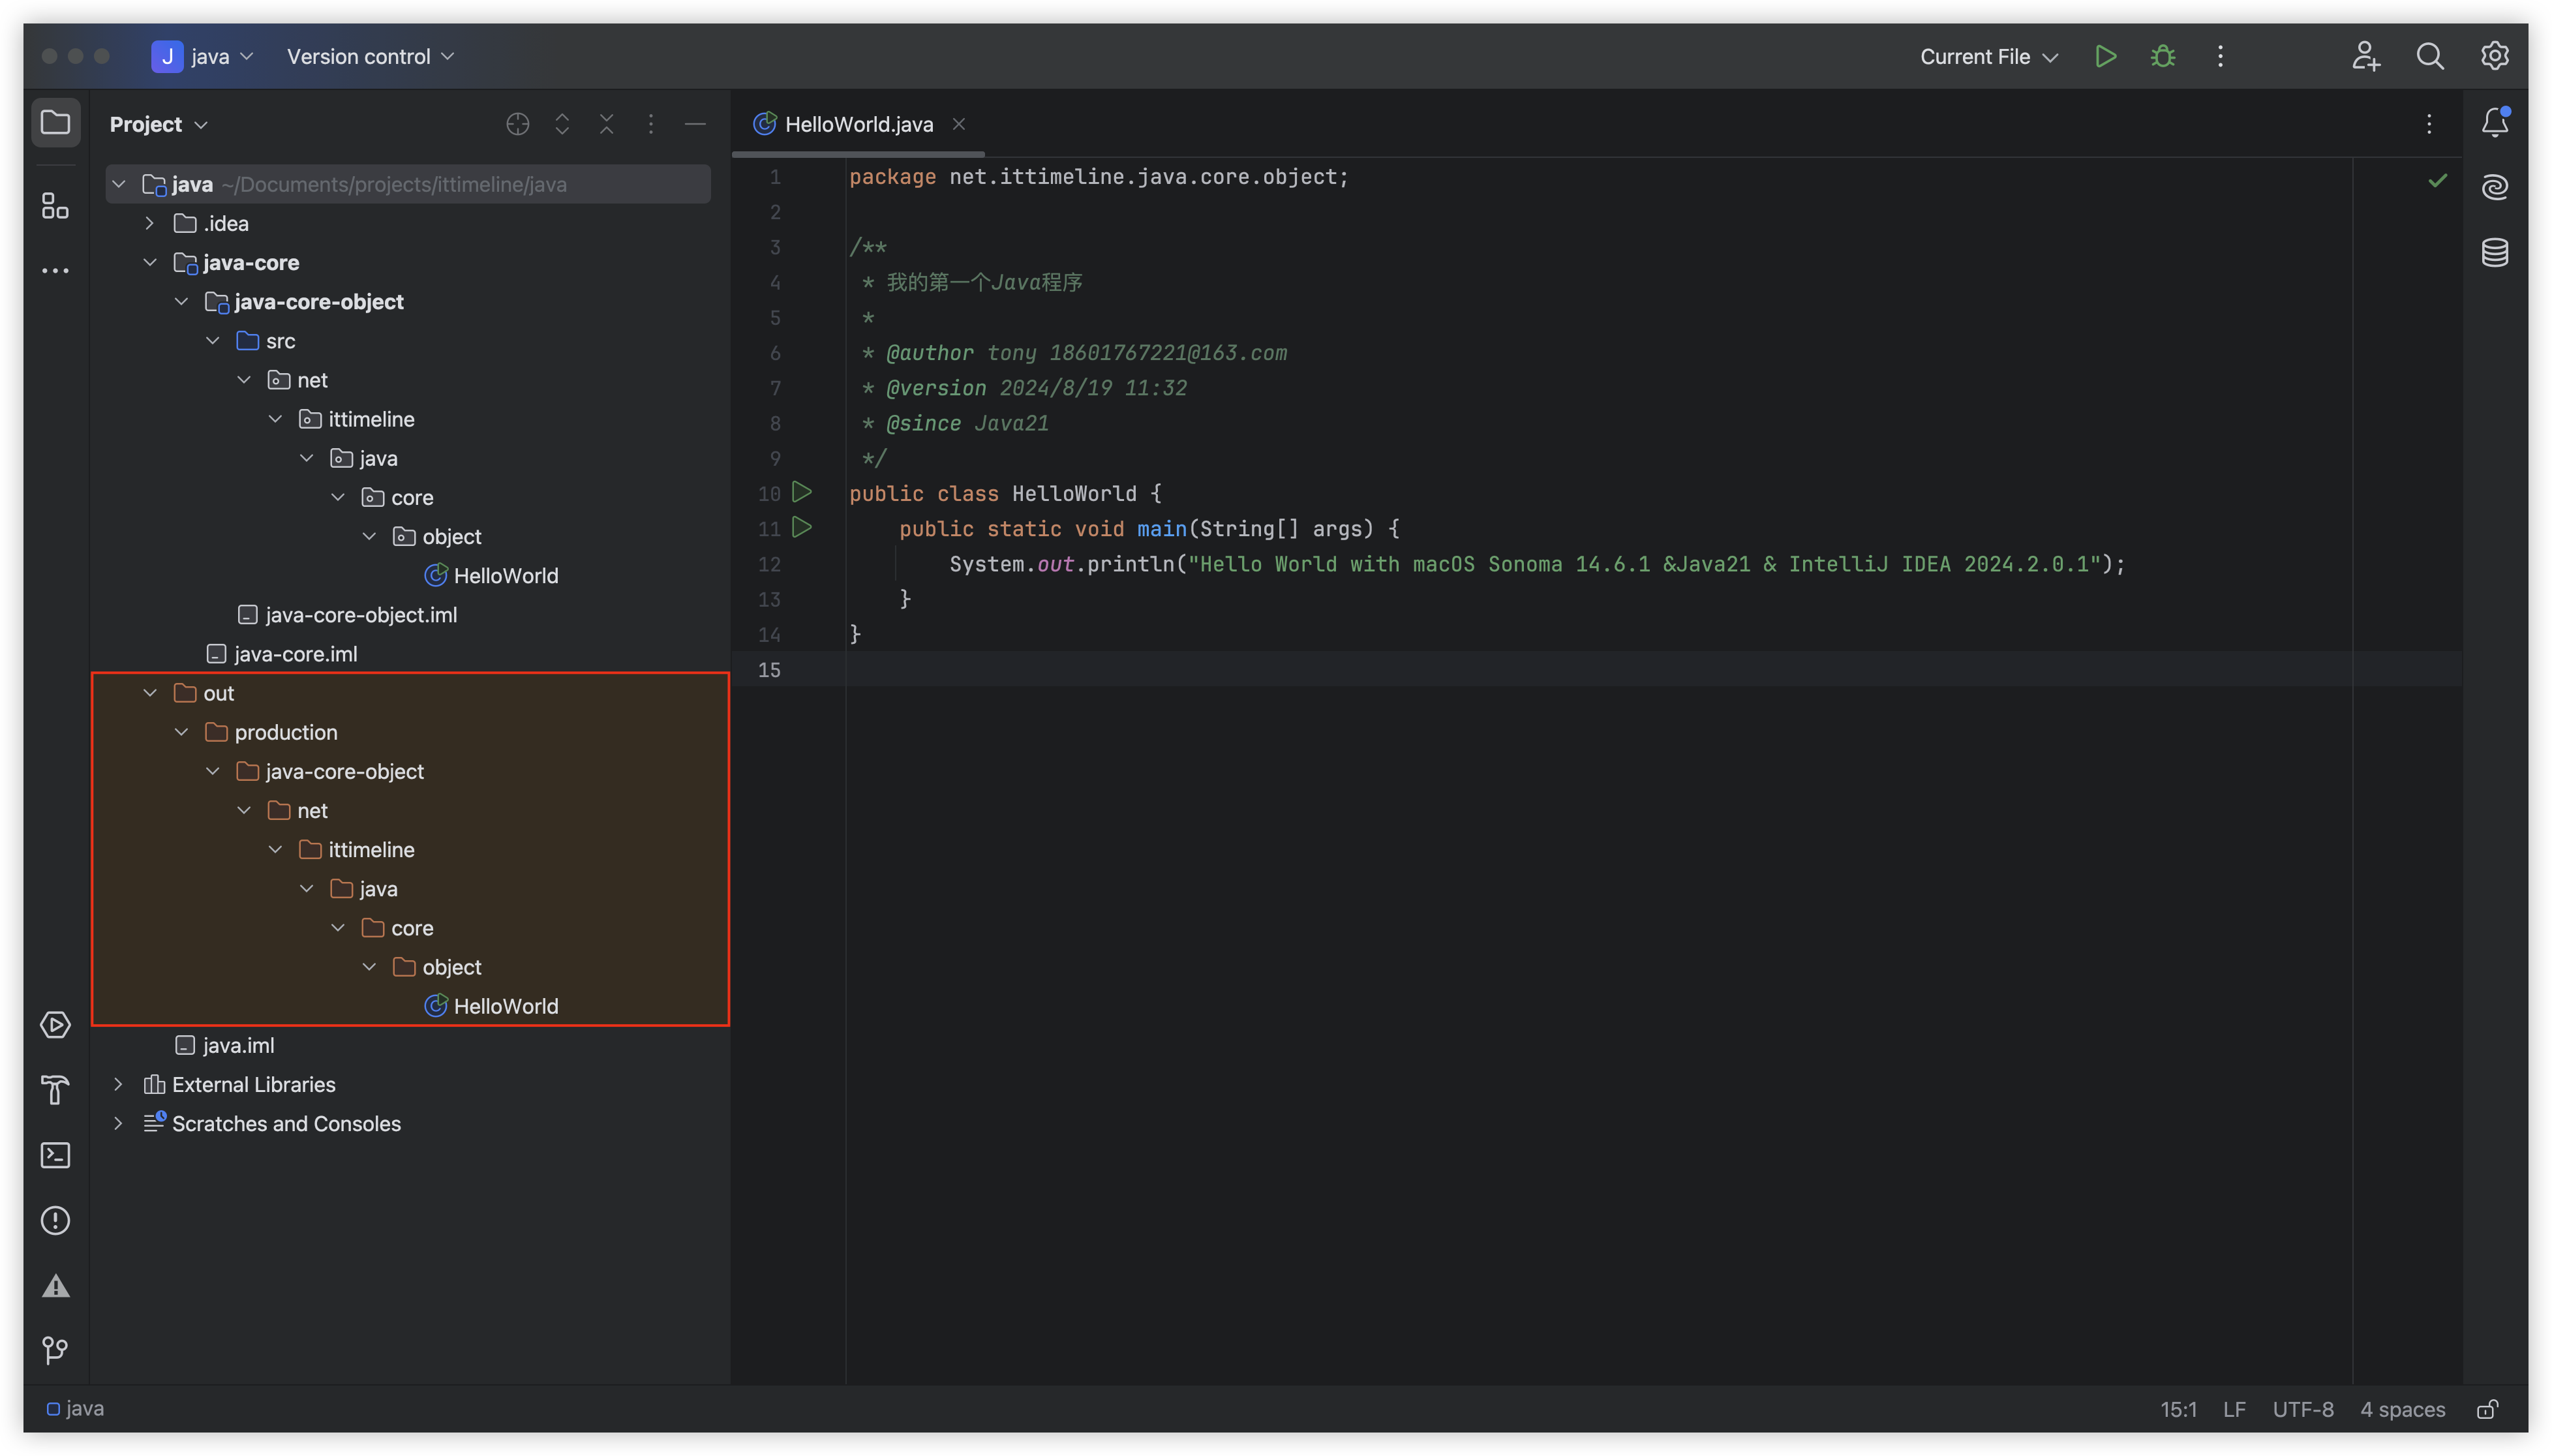2552x1456 pixels.
Task: Click the Search Everywhere magnifier icon
Action: point(2430,57)
